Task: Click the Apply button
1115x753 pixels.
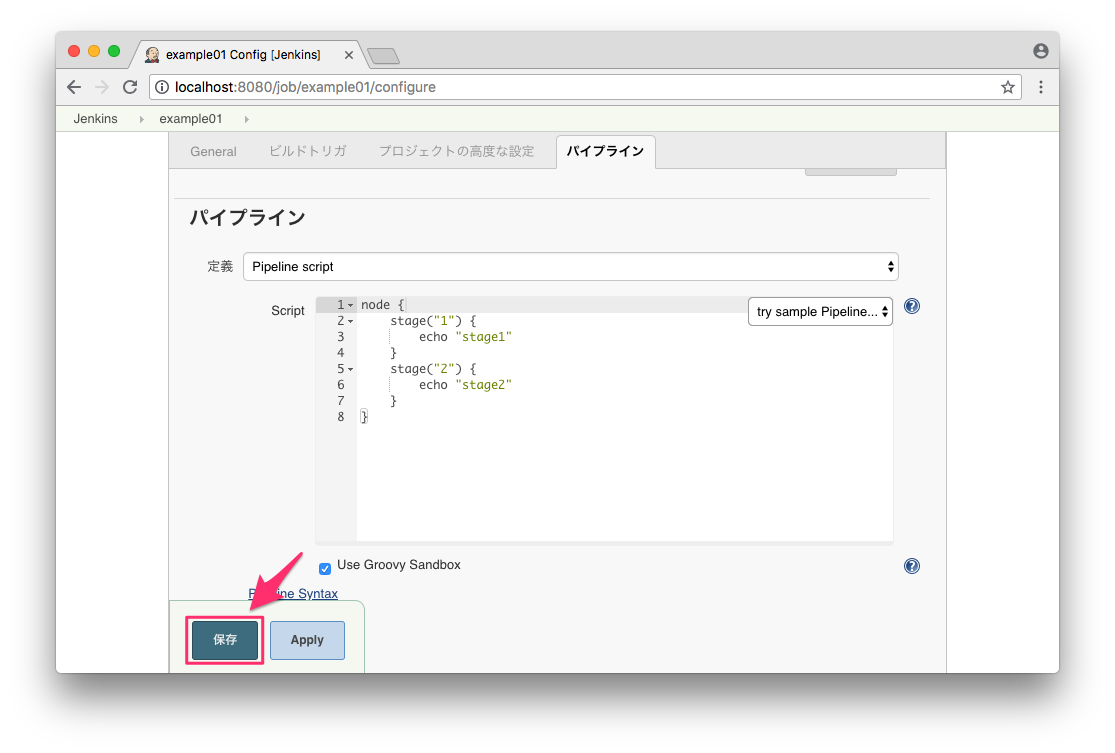Action: click(x=307, y=640)
